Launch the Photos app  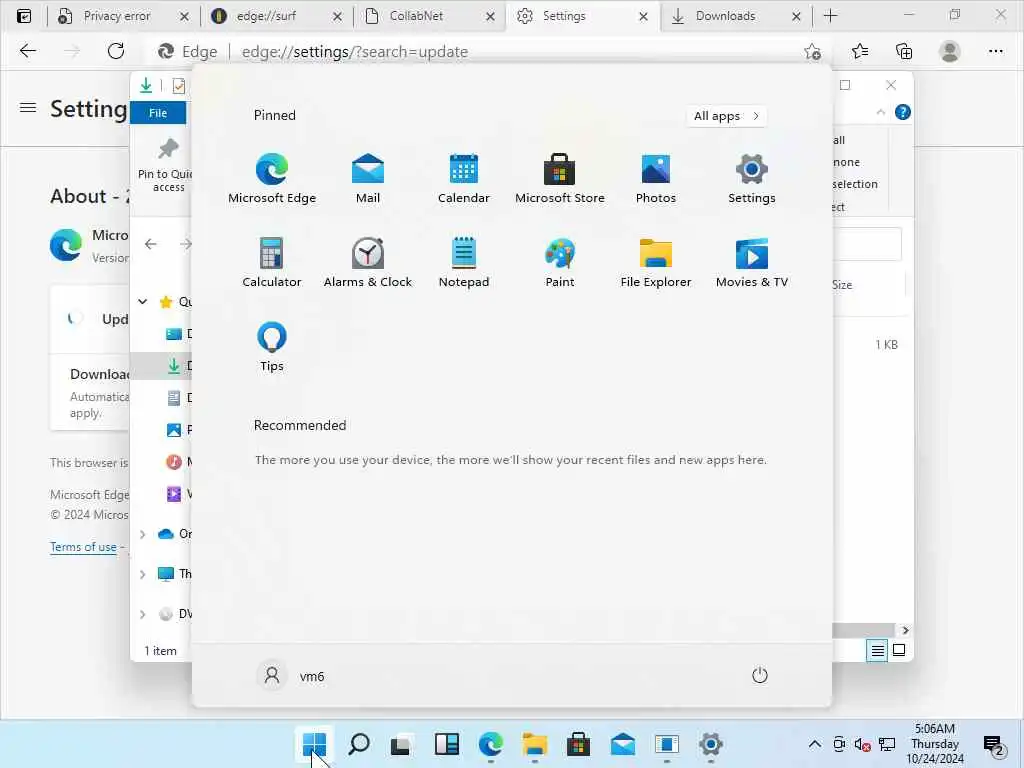[x=656, y=178]
